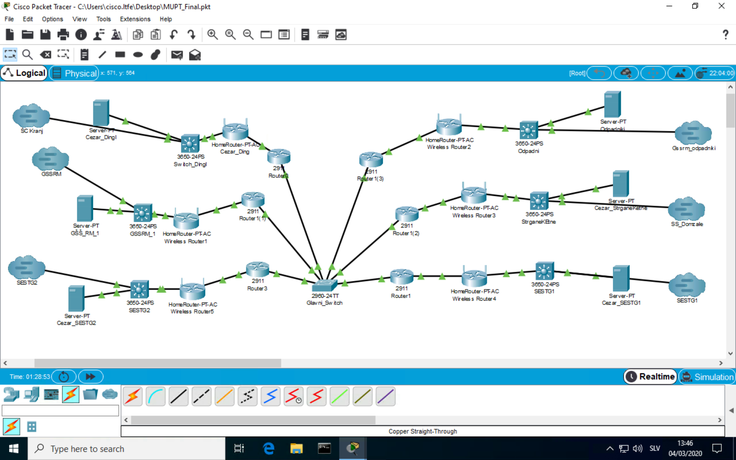Viewport: 736px width, 460px height.
Task: Select End Devices category icon
Action: (x=31, y=394)
